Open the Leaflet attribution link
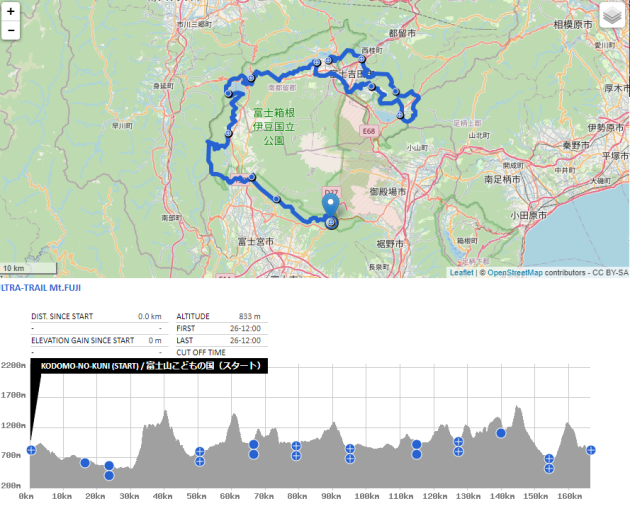Viewport: 630px width, 506px height. coord(461,272)
